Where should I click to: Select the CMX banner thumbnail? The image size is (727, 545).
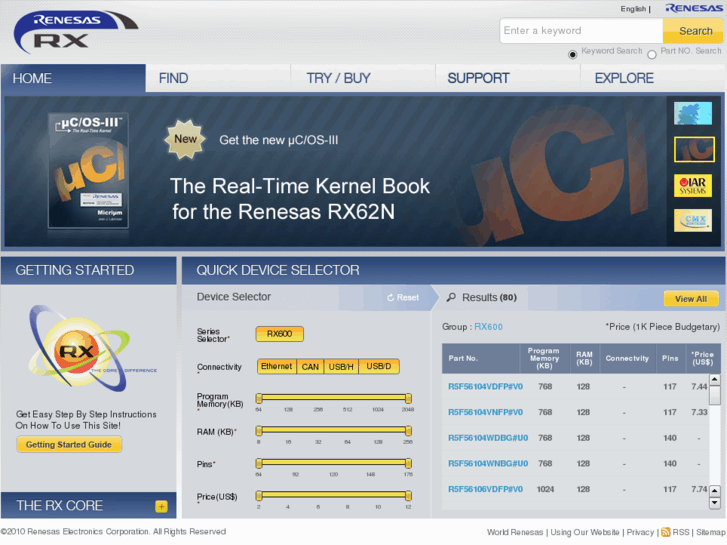tap(693, 221)
